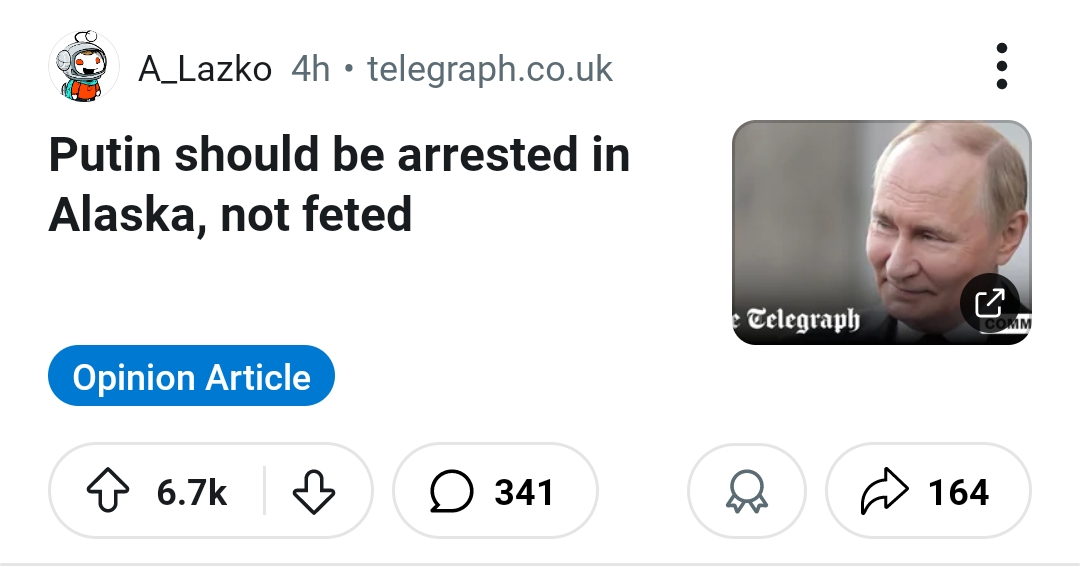
Task: Tap the Telegraph logo watermark on the thumbnail
Action: point(800,320)
